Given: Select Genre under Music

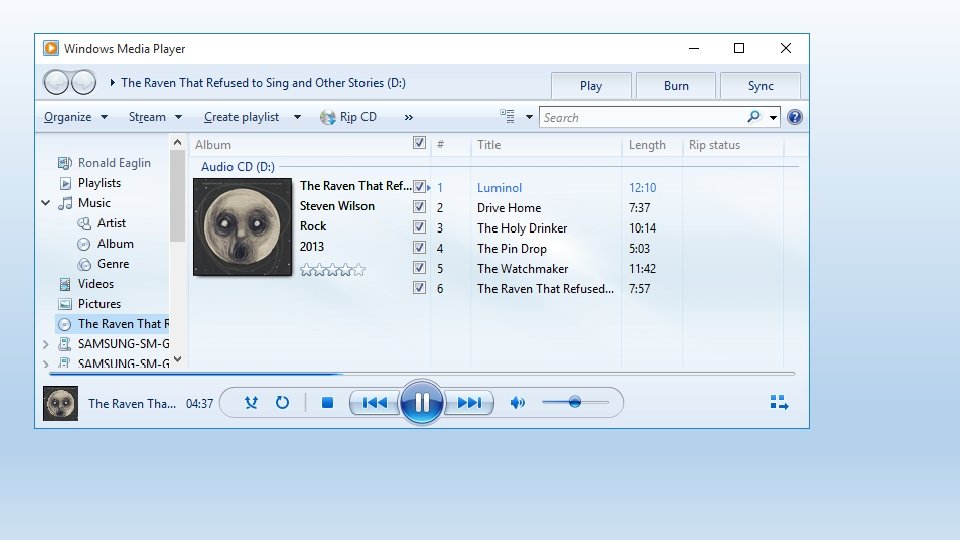Looking at the screenshot, I should point(103,264).
